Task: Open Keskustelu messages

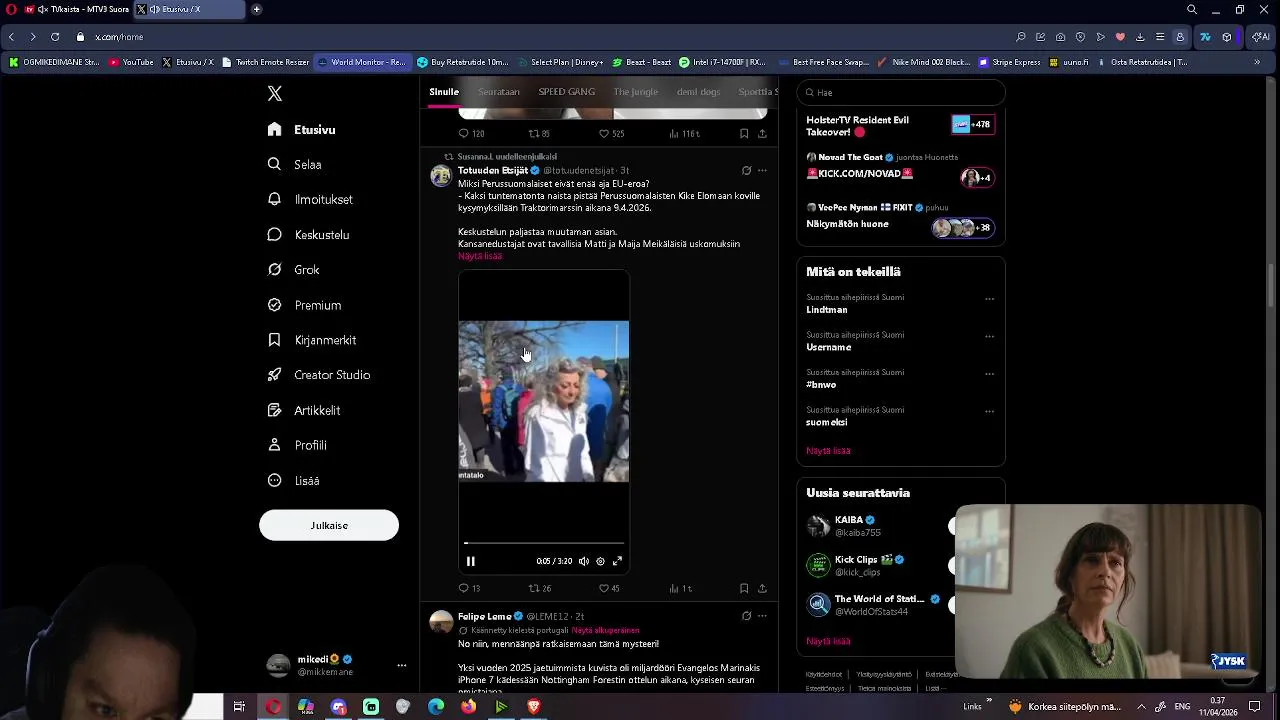Action: click(308, 235)
